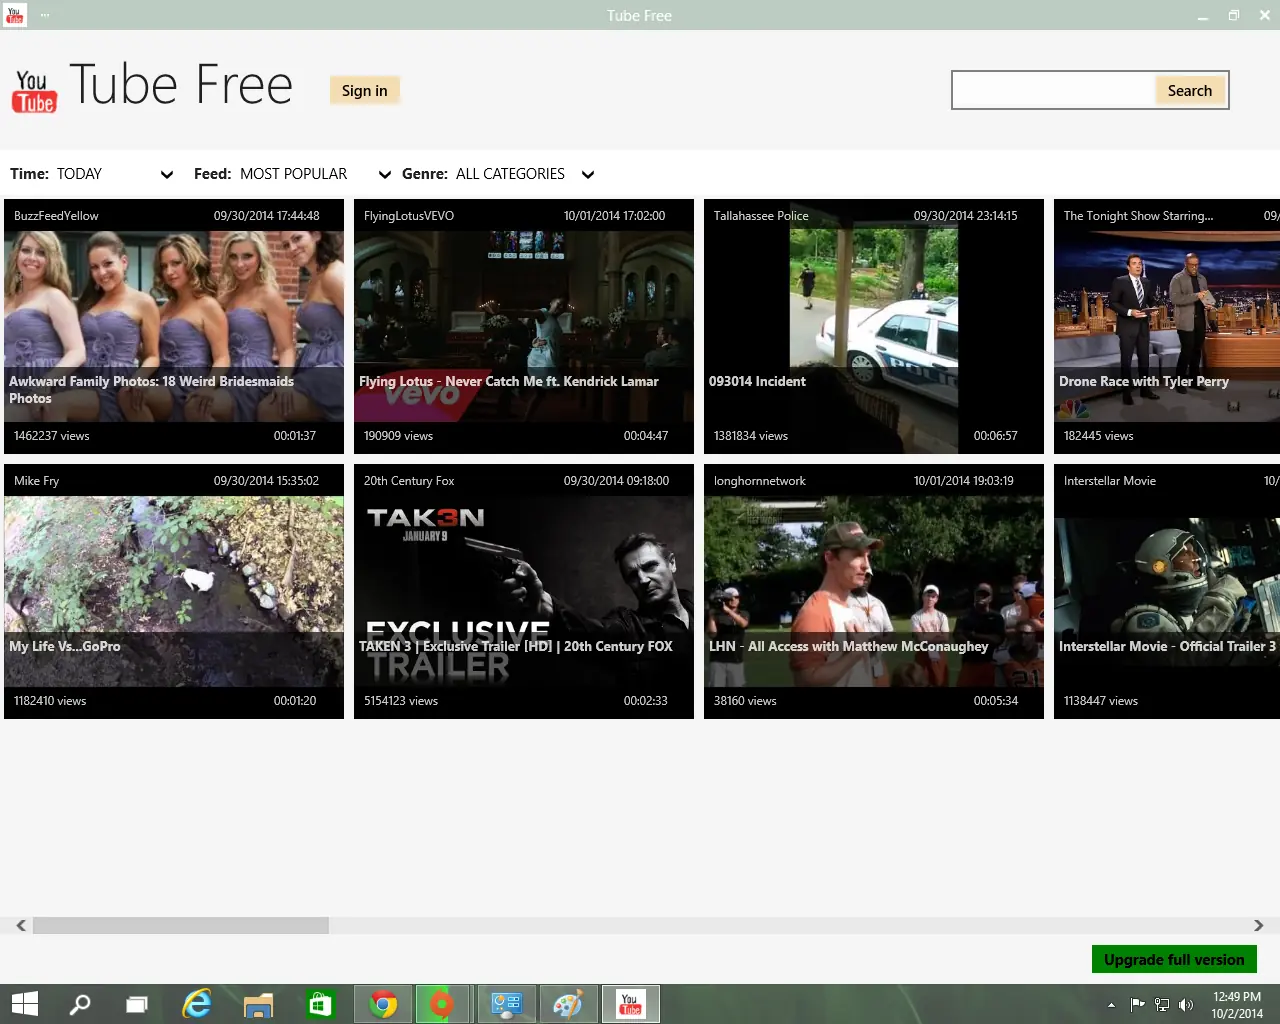Play the TAKEN 3 Exclusive Trailer video

[524, 591]
